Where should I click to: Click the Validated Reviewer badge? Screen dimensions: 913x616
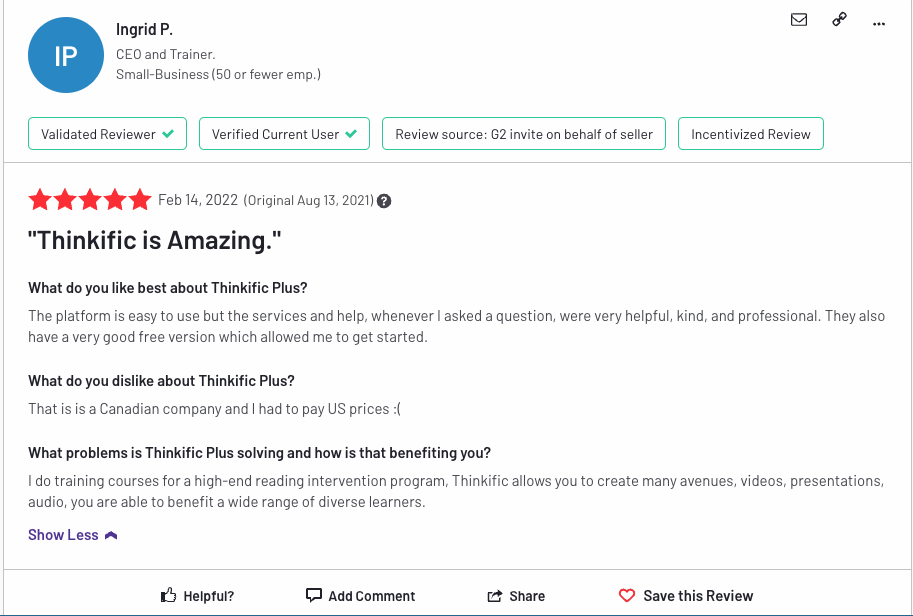pos(107,134)
